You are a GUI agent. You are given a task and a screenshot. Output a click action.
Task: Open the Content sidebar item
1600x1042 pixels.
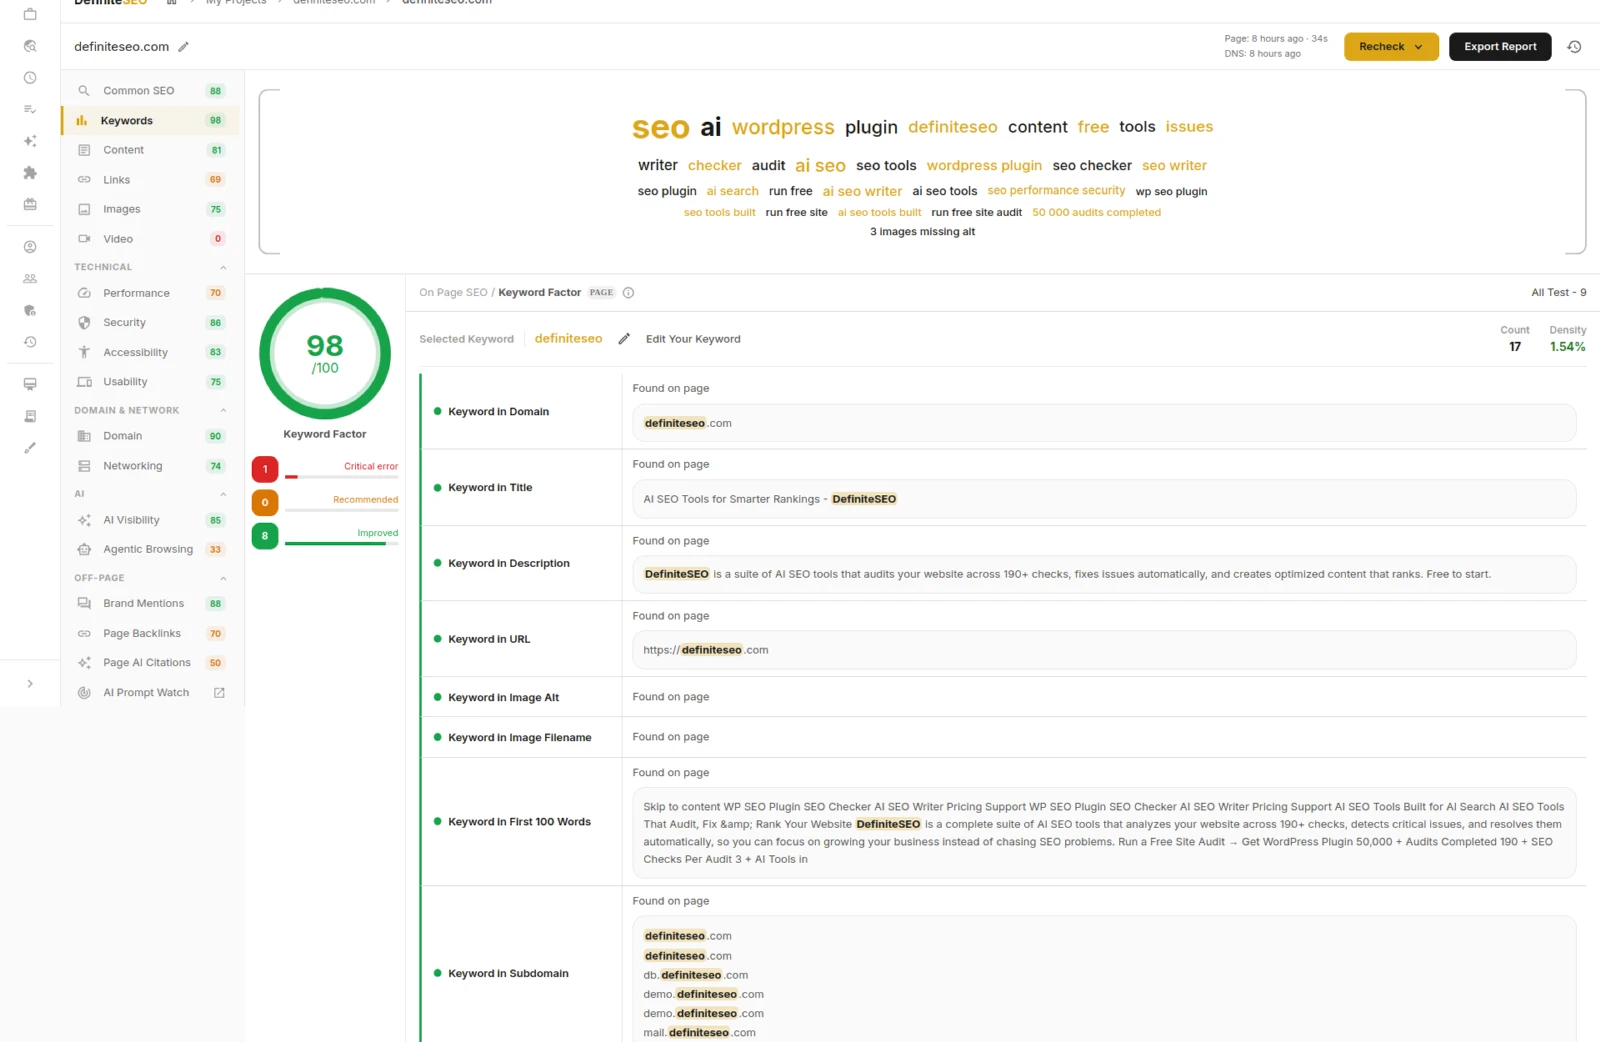point(151,150)
